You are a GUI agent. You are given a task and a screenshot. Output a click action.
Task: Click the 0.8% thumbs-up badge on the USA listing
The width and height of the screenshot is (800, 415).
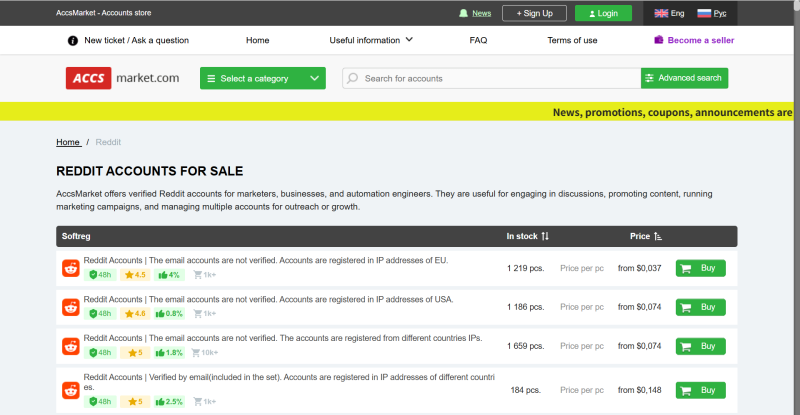tap(171, 314)
